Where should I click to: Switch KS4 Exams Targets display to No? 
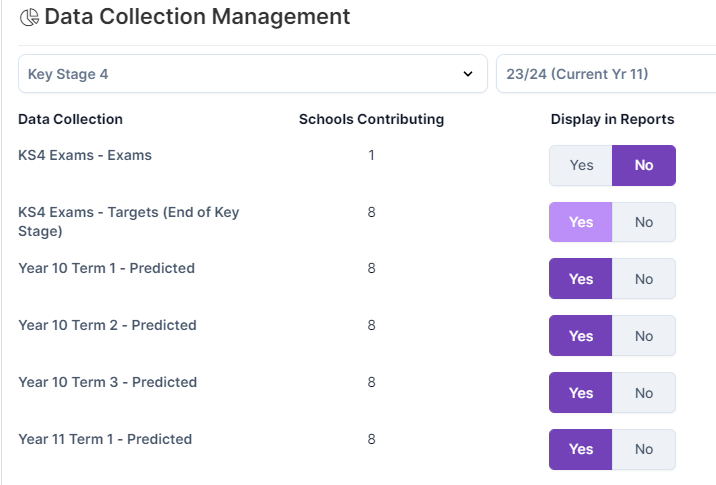pyautogui.click(x=644, y=222)
